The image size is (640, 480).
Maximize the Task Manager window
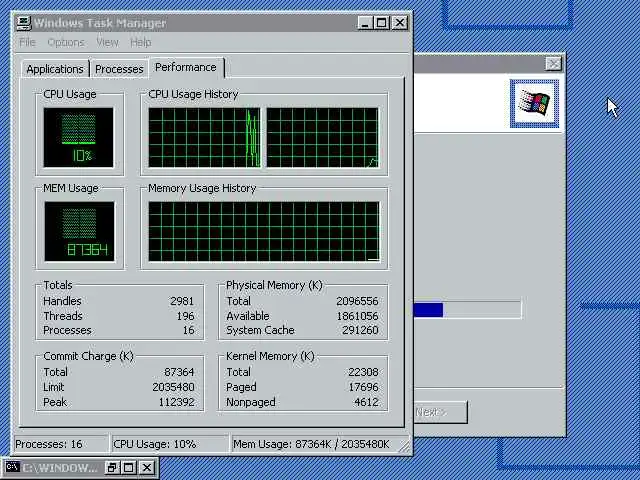382,22
